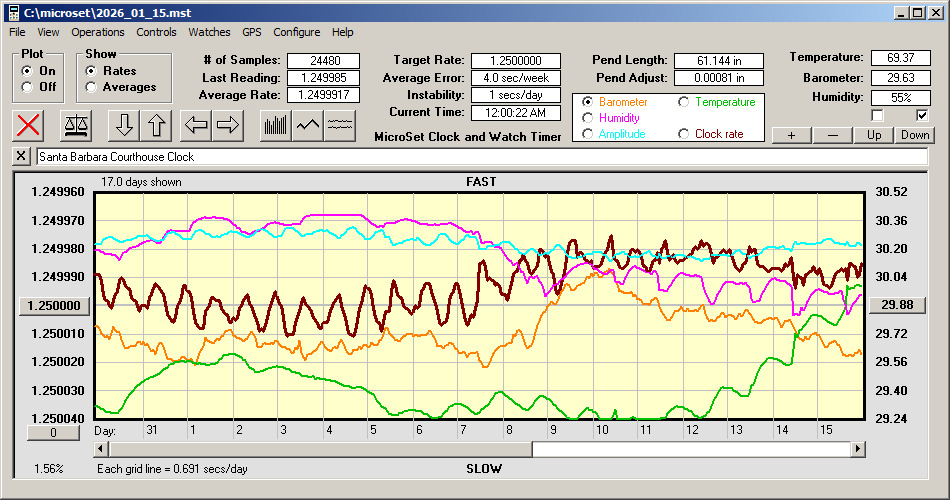Select the wavy smoothed lines graph icon
Screen dimensions: 950x500
(341, 125)
